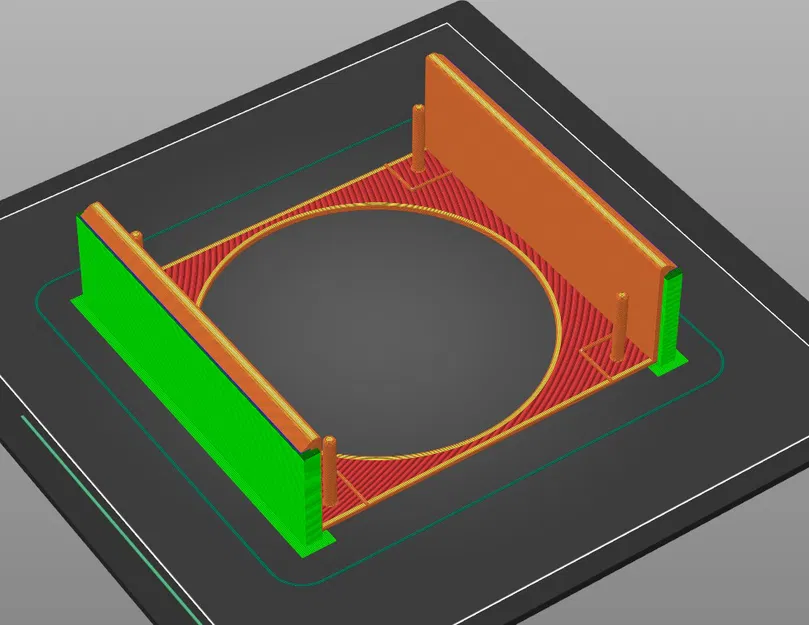Select the yellow circular perimeter ring
The width and height of the screenshot is (809, 625).
(379, 331)
